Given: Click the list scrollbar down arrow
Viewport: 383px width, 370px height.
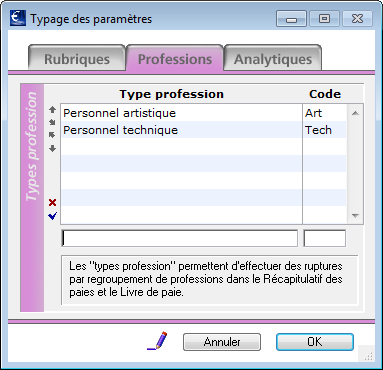Looking at the screenshot, I should (x=355, y=216).
